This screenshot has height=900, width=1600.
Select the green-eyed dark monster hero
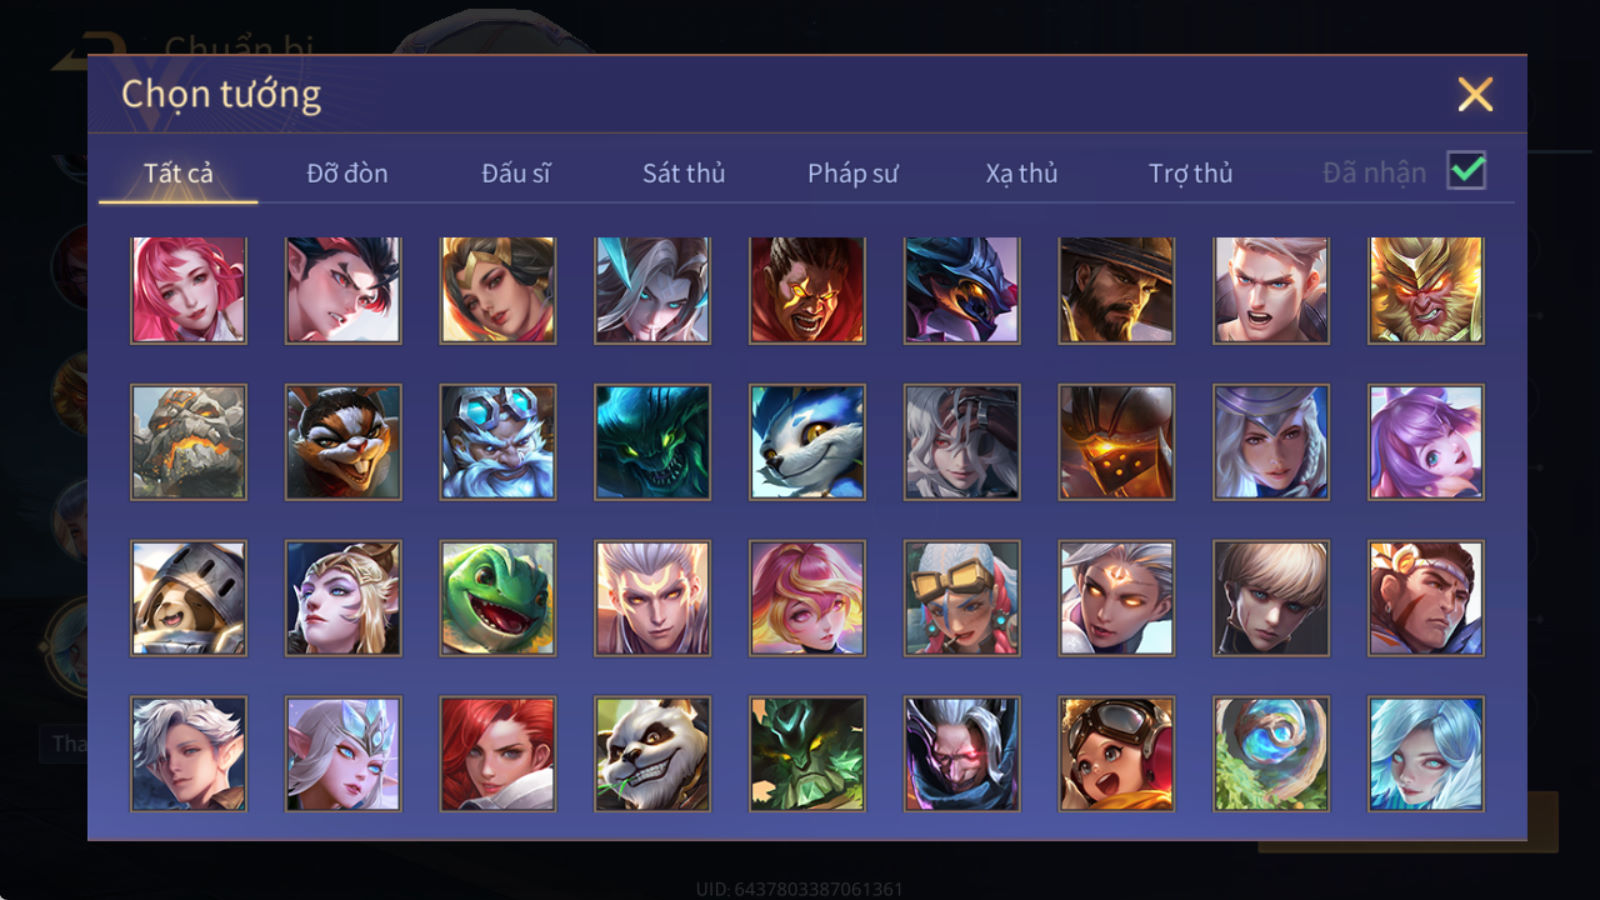[x=652, y=442]
